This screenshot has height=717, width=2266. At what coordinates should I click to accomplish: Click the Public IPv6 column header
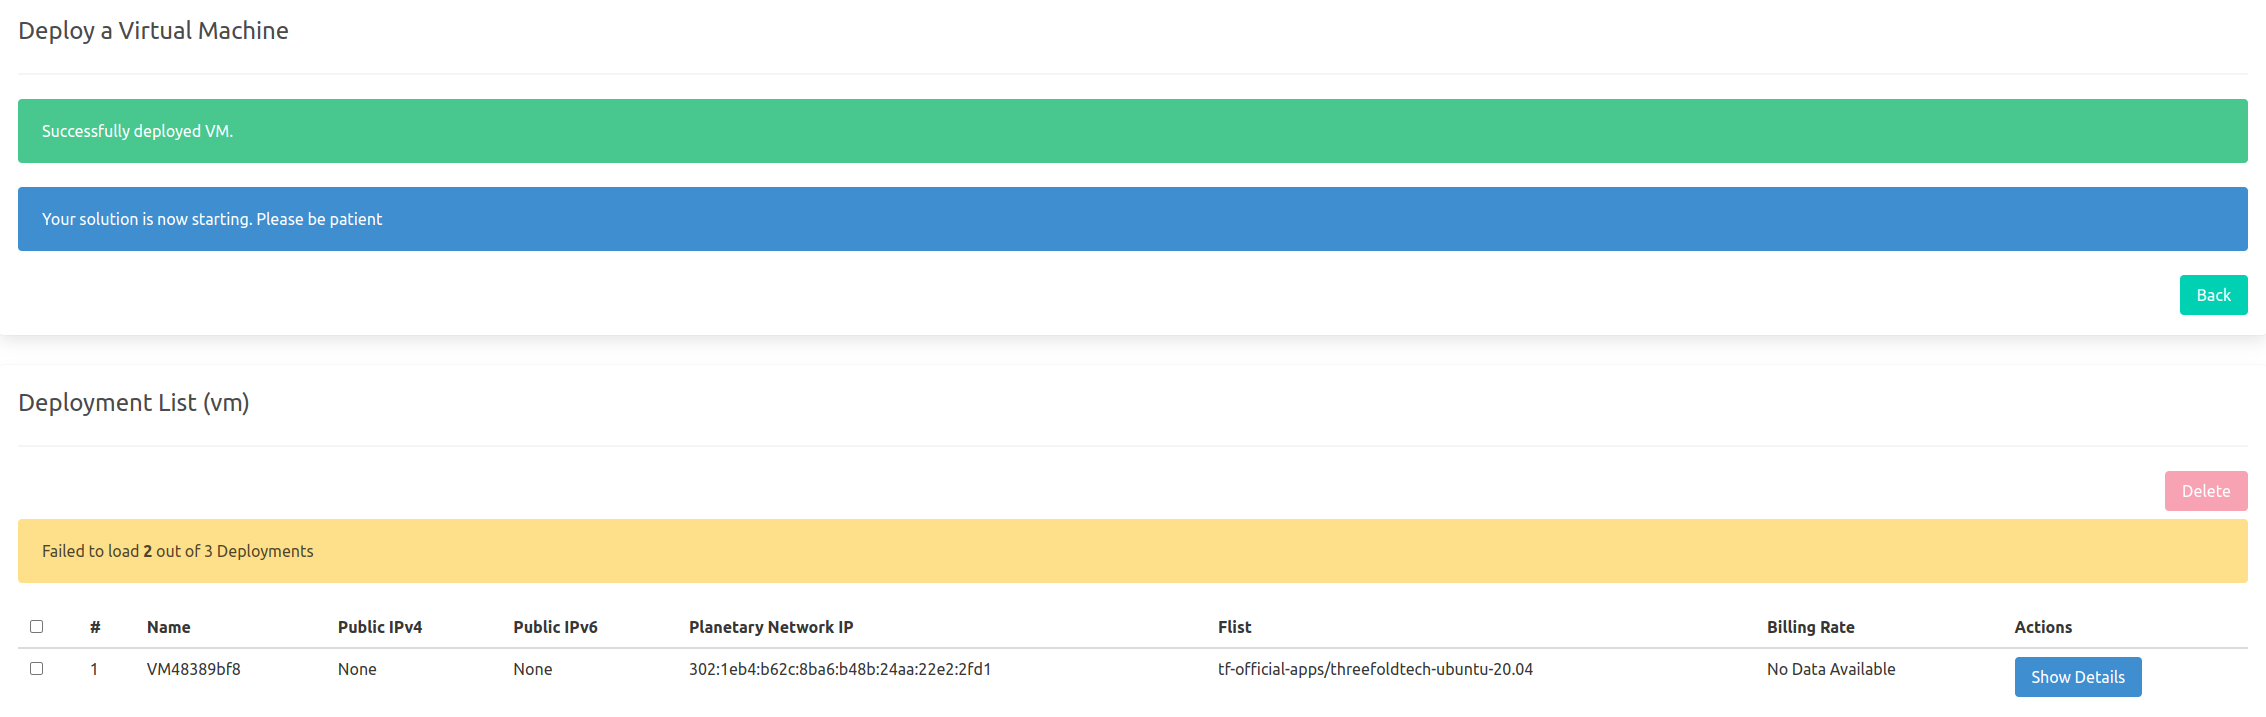[555, 627]
